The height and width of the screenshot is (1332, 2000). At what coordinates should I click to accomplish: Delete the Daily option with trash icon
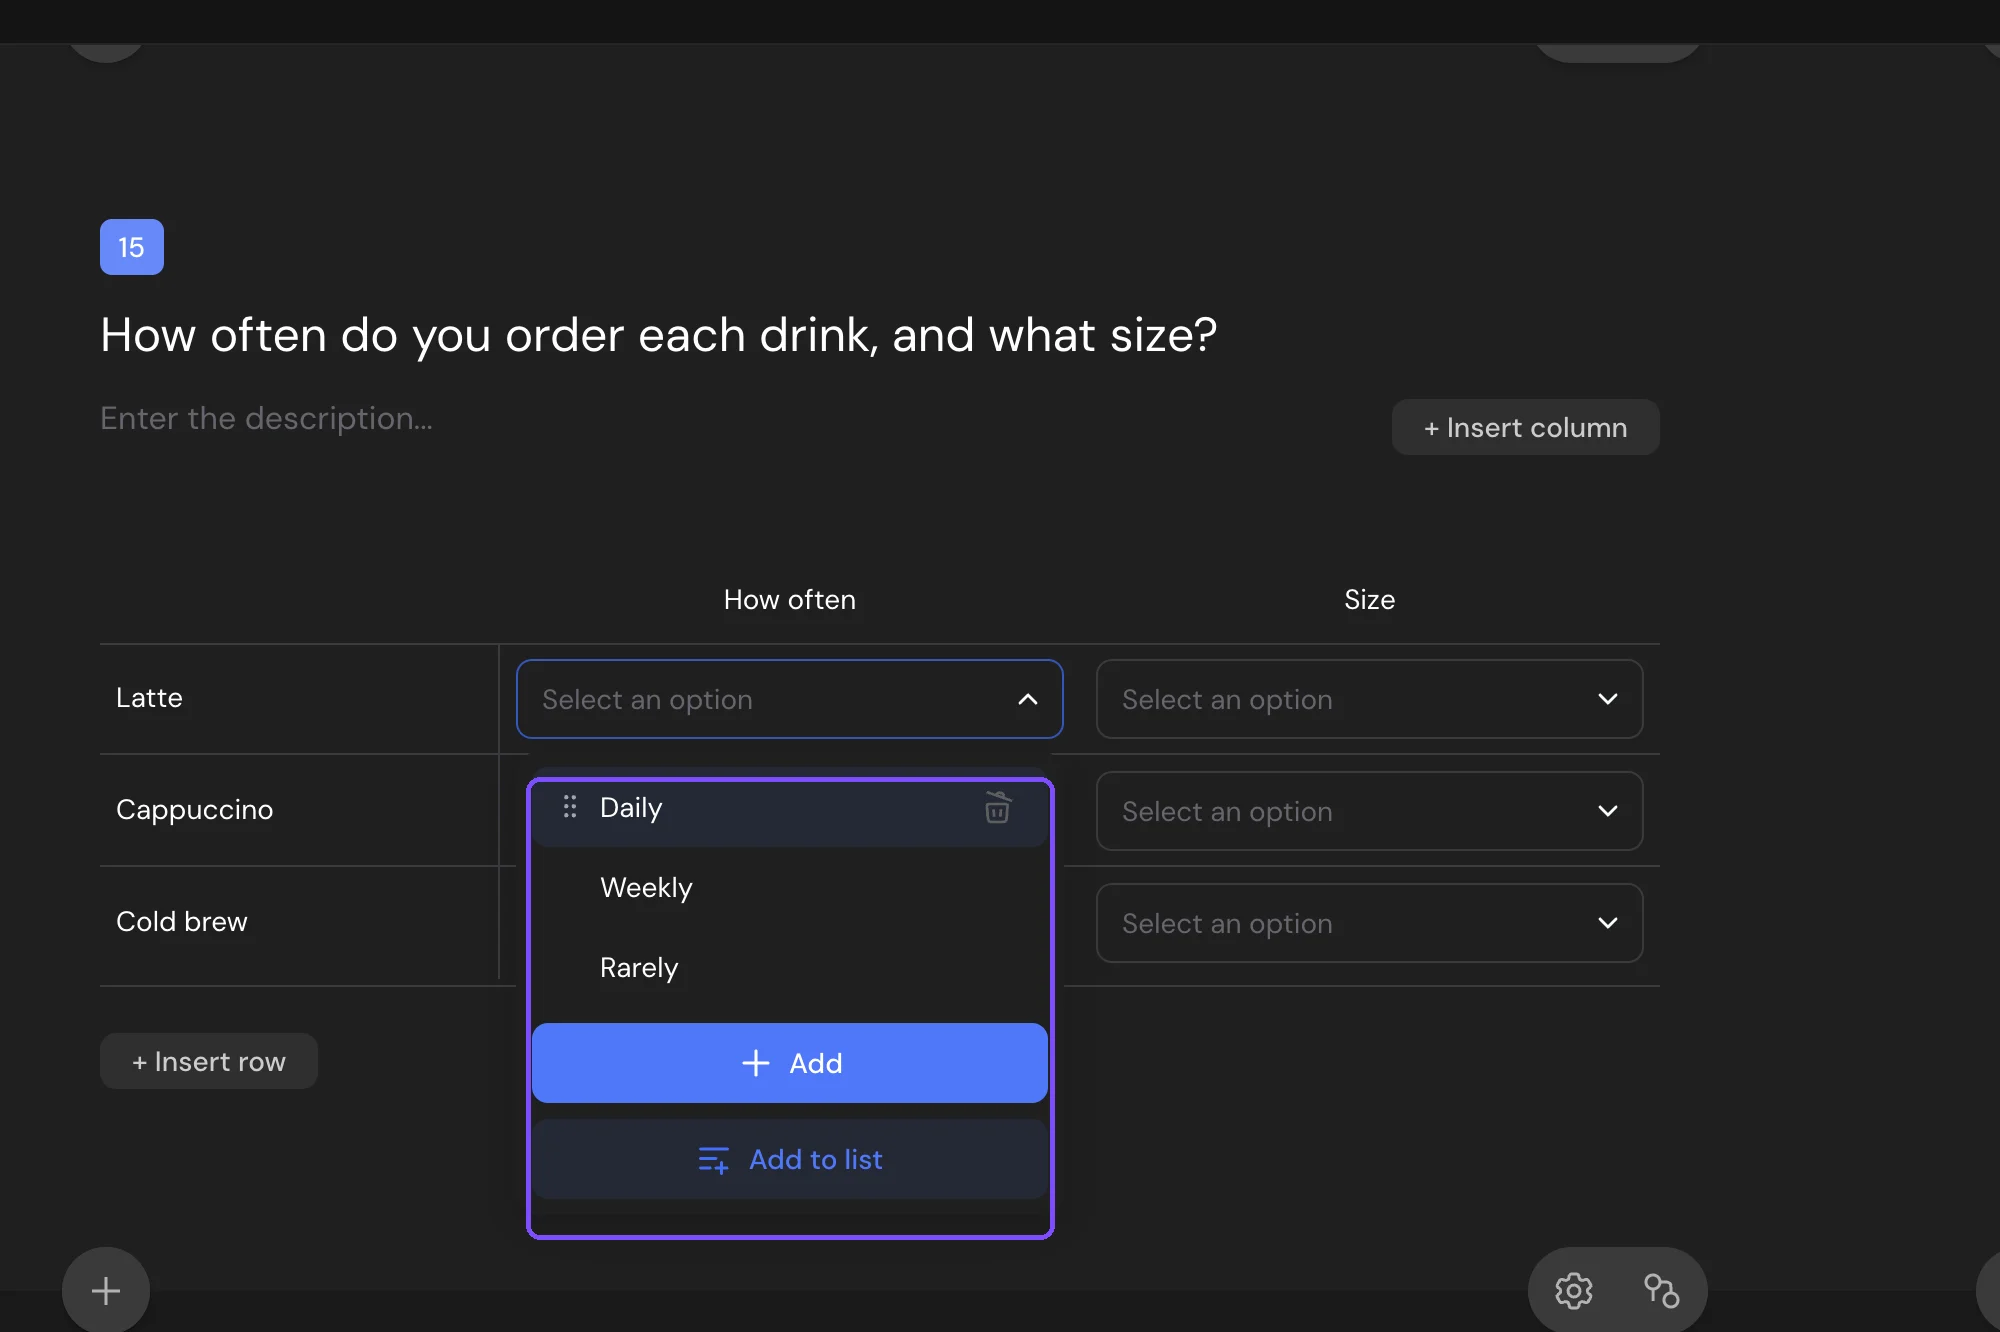point(997,807)
